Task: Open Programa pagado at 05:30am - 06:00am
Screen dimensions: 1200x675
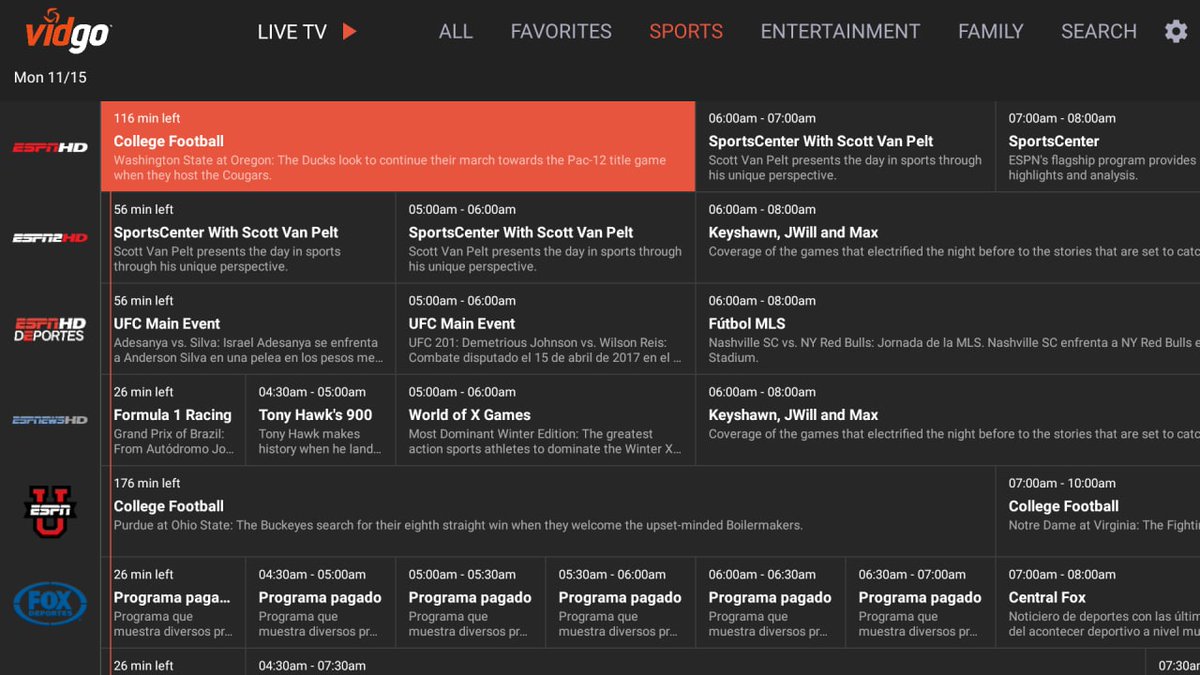Action: (x=621, y=602)
